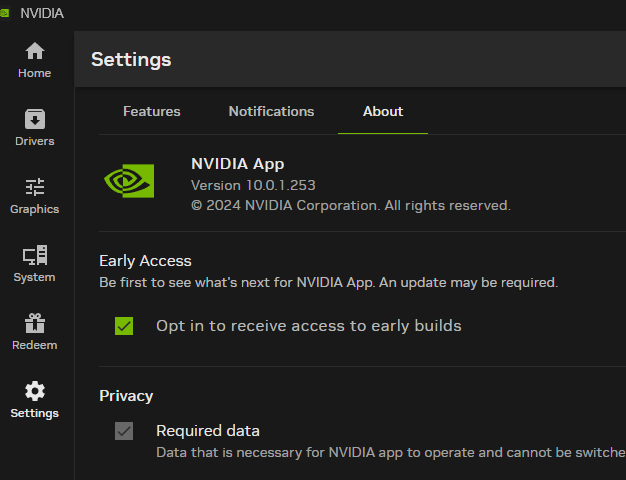Switch to the Features tab
626x480 pixels.
pyautogui.click(x=152, y=111)
